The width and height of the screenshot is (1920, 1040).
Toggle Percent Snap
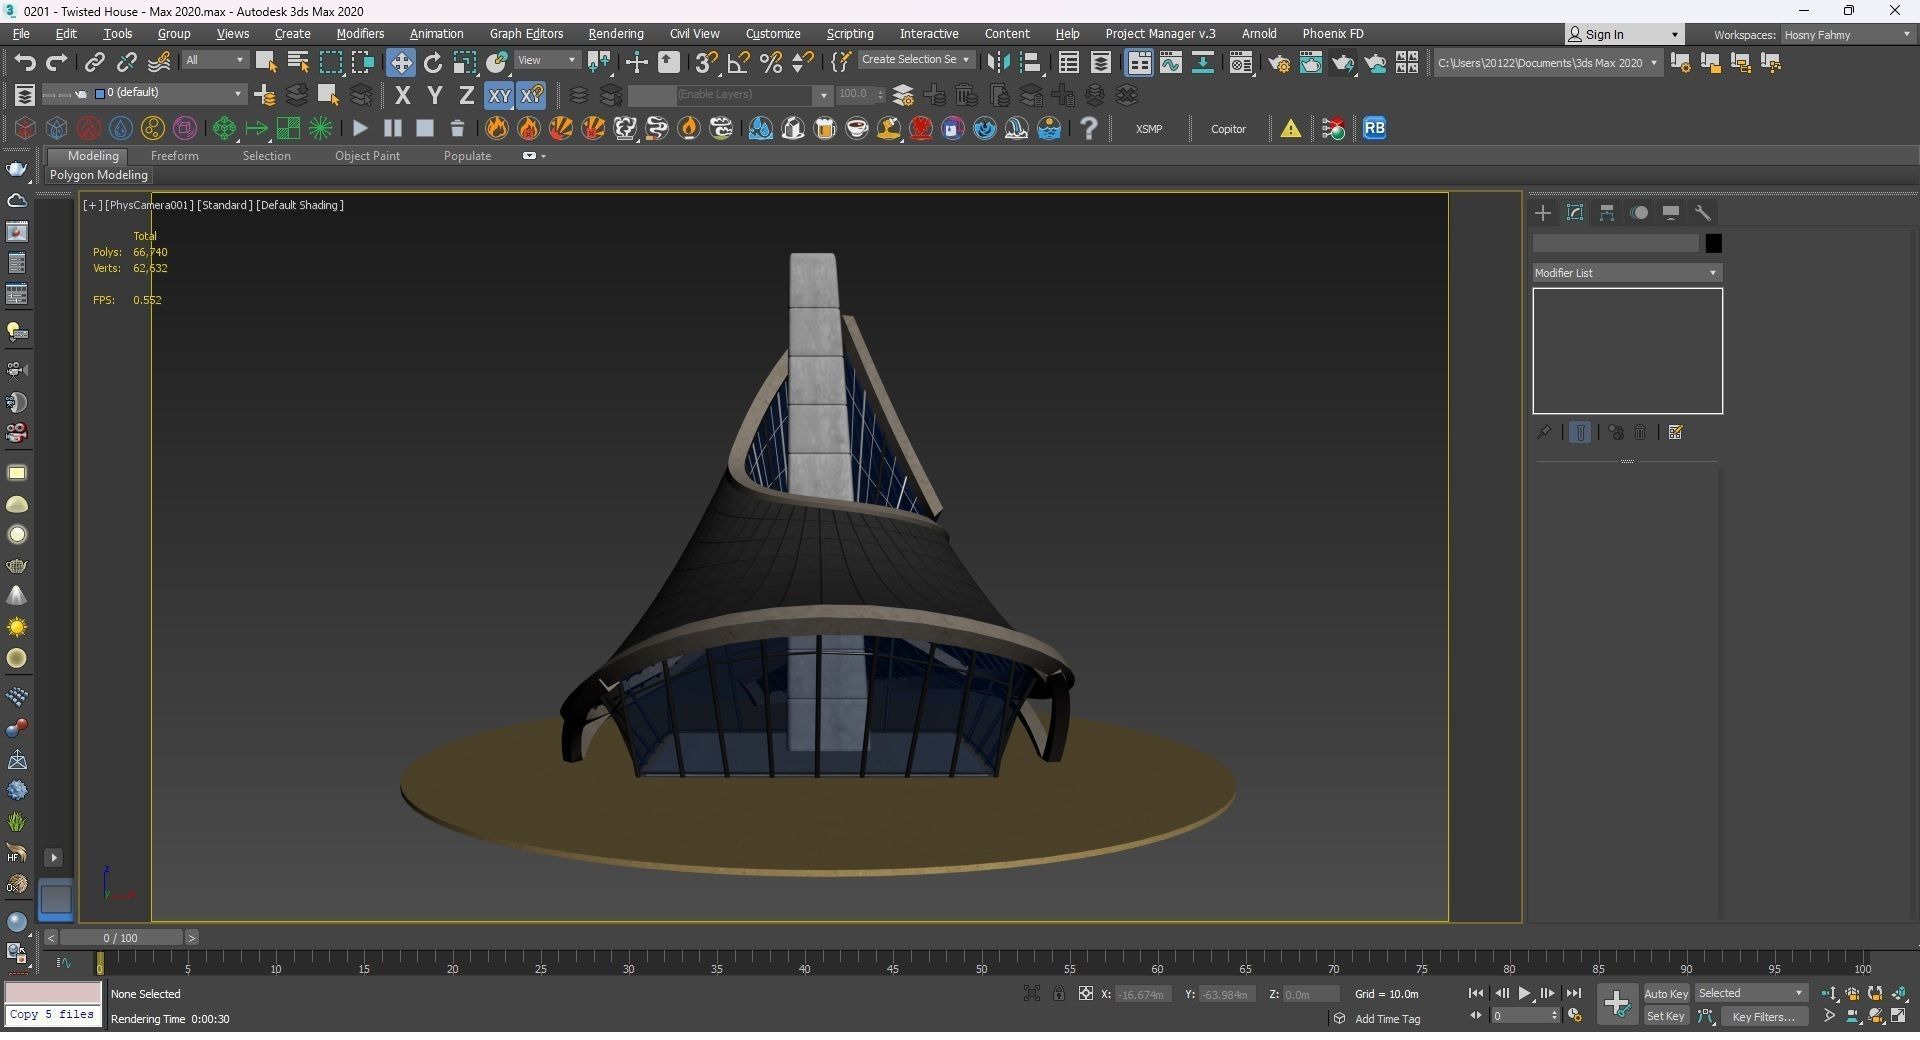point(771,63)
